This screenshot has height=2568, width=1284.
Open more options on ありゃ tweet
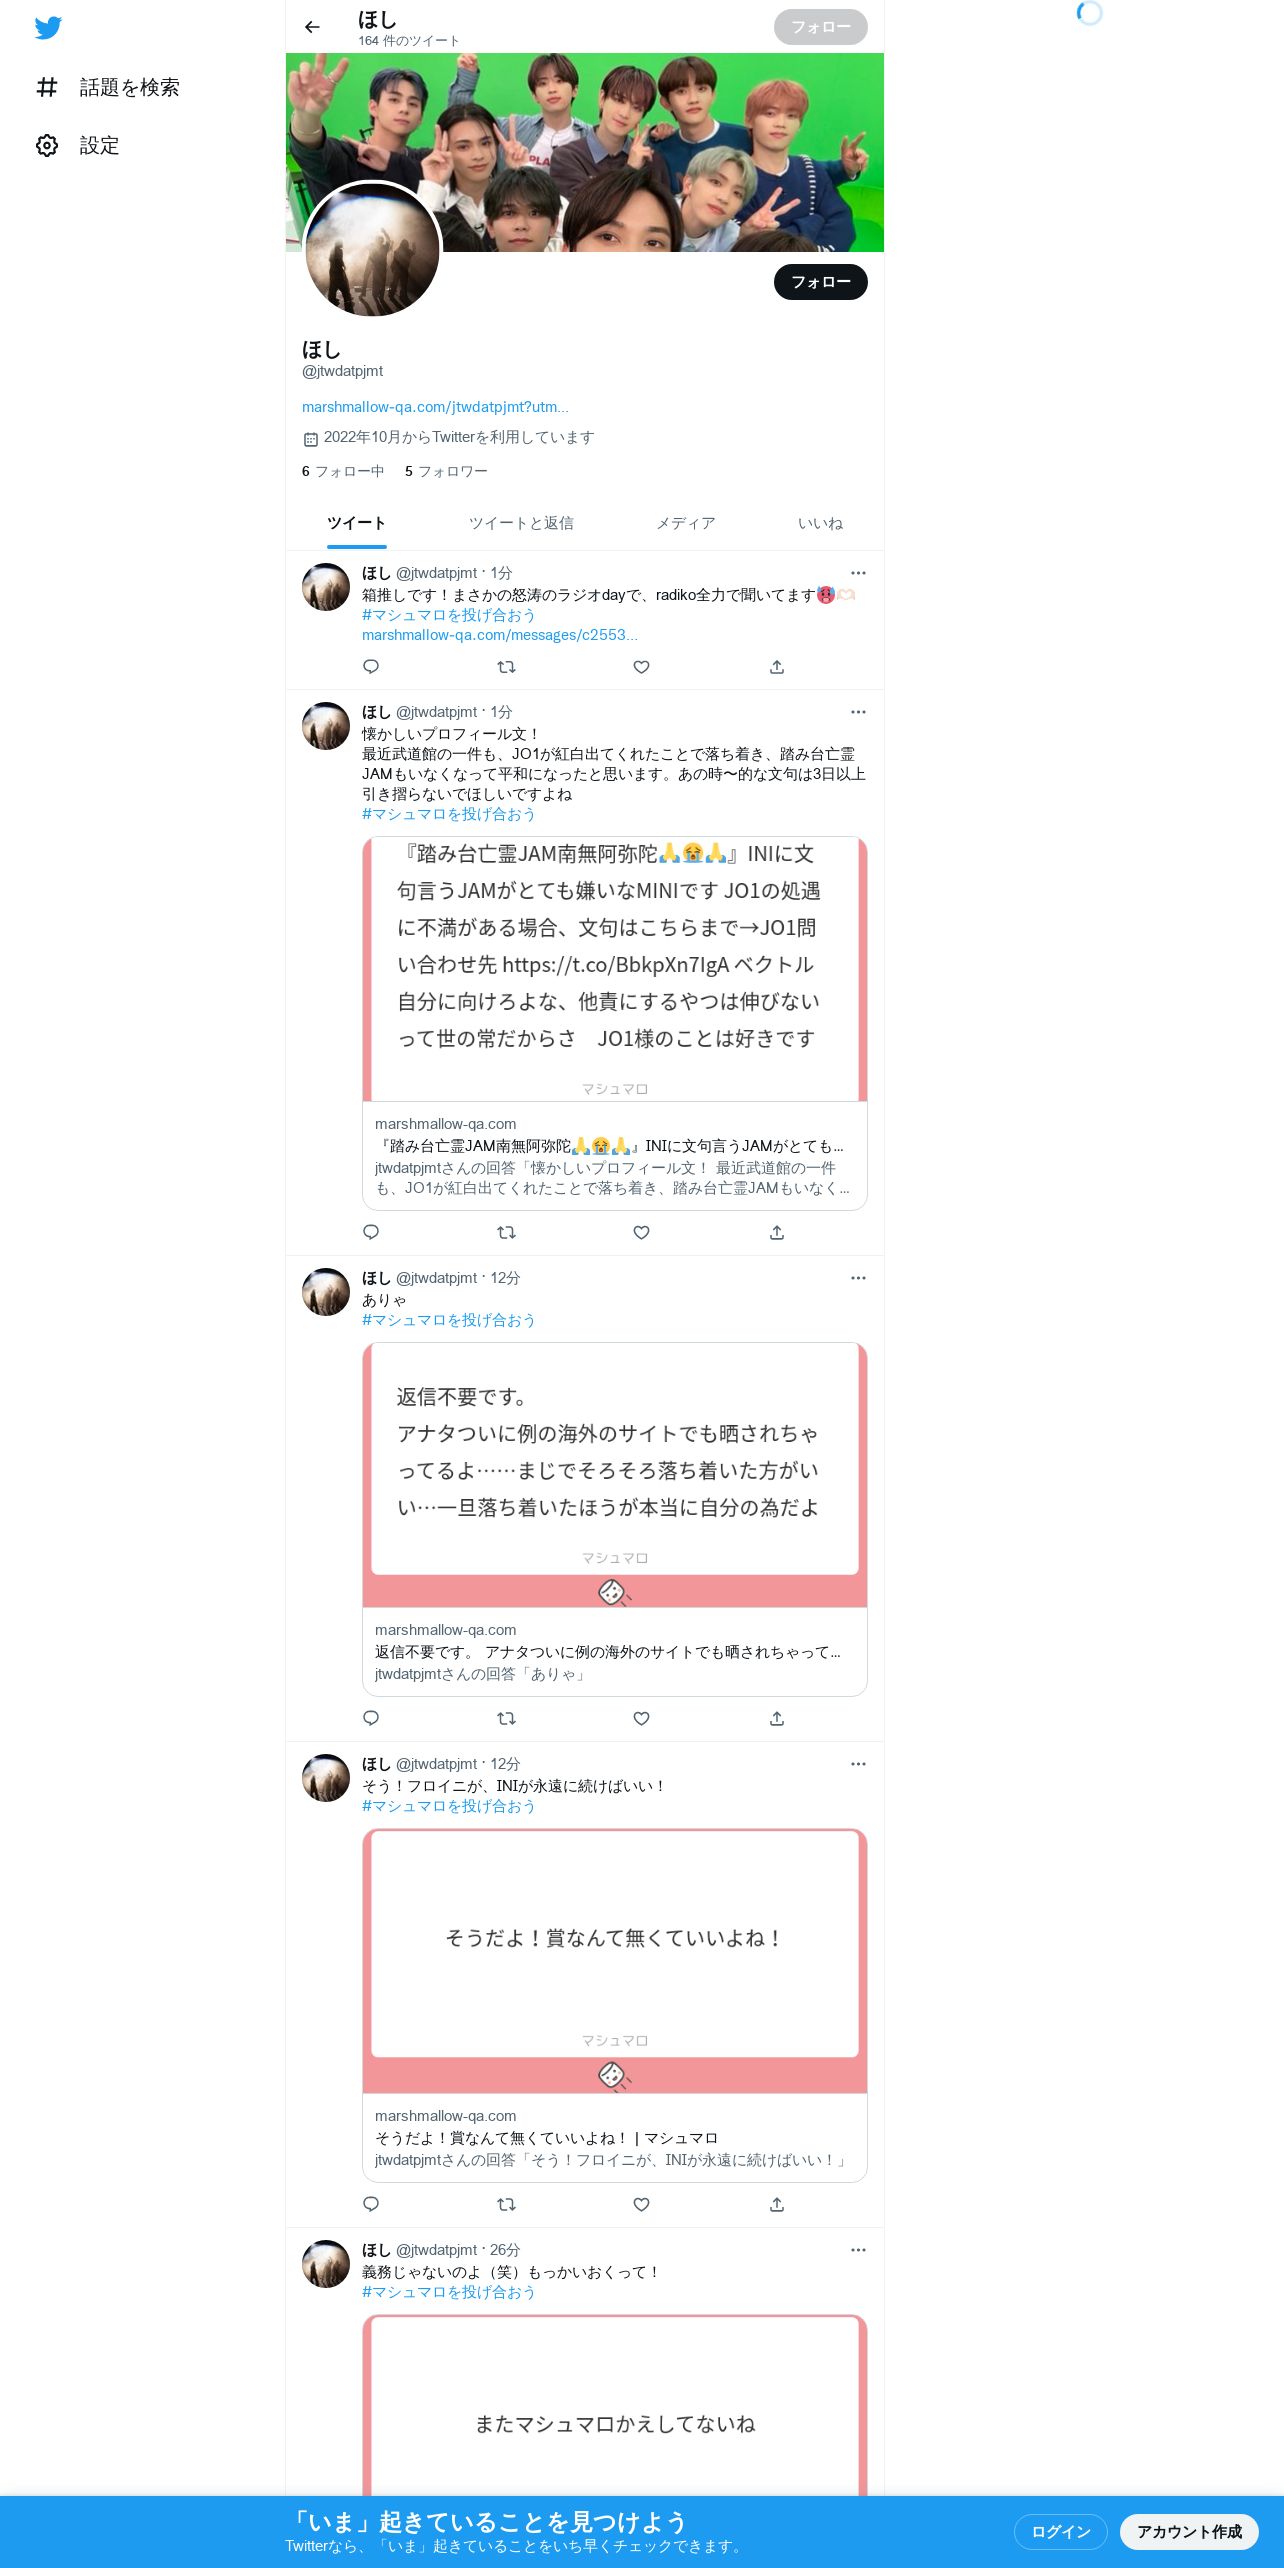tap(858, 1278)
